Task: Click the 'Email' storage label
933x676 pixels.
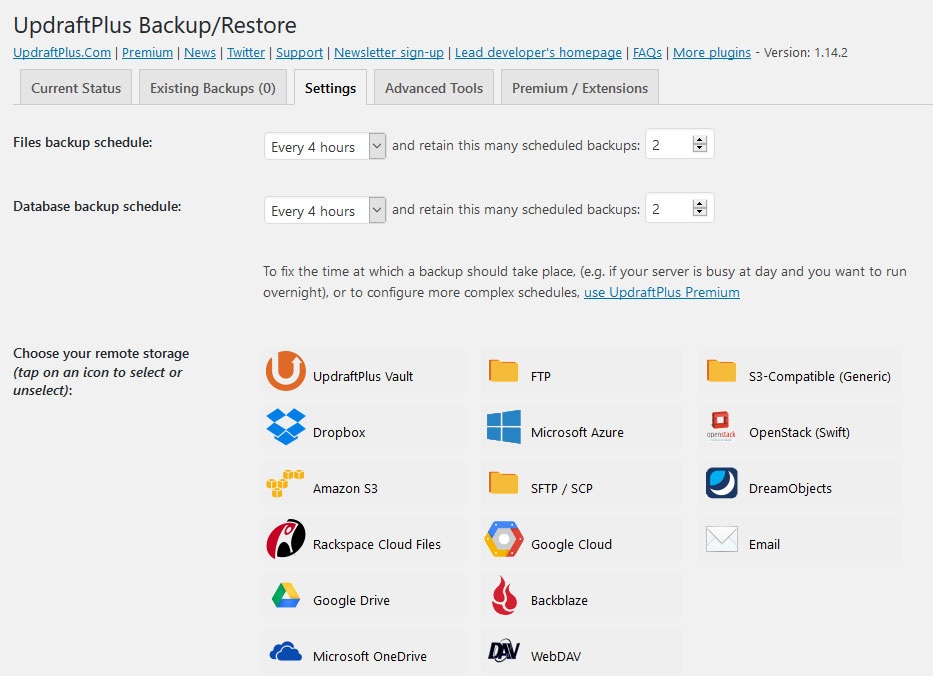Action: (x=764, y=544)
